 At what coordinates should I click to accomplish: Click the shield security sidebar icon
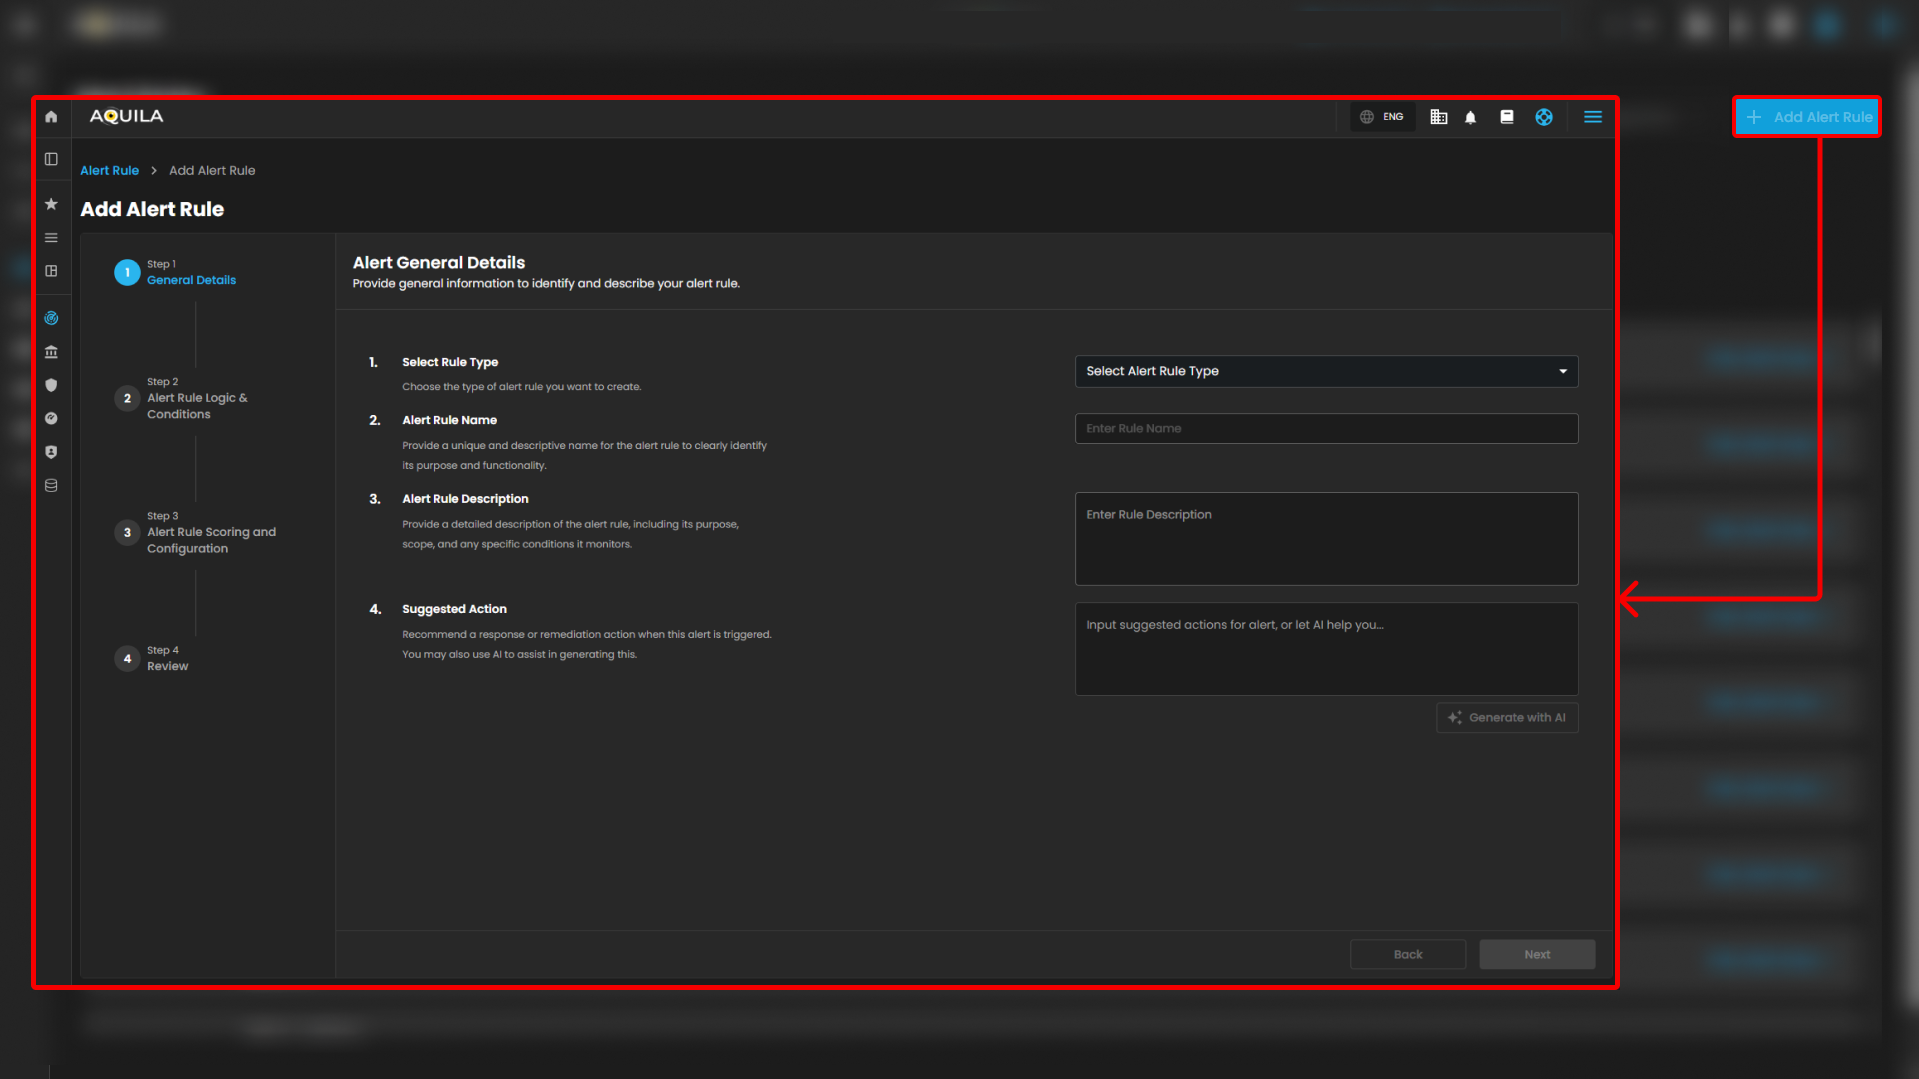pos(51,385)
